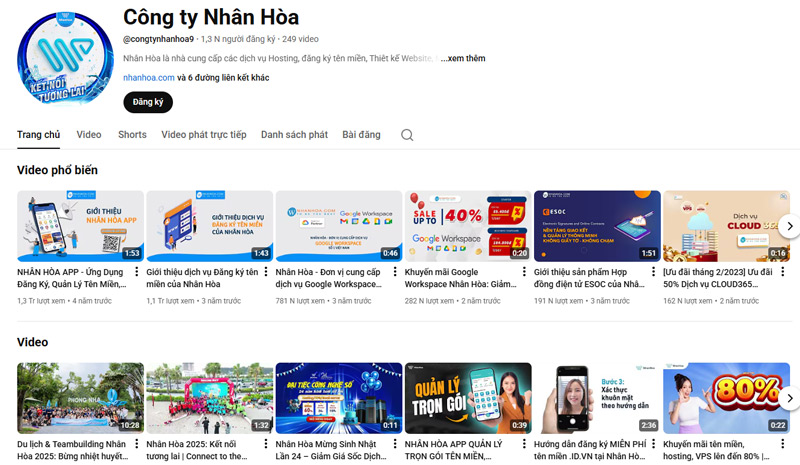Open the Teambuilding Phong Nha 2025 thumbnail
This screenshot has height=465, width=800.
click(80, 398)
